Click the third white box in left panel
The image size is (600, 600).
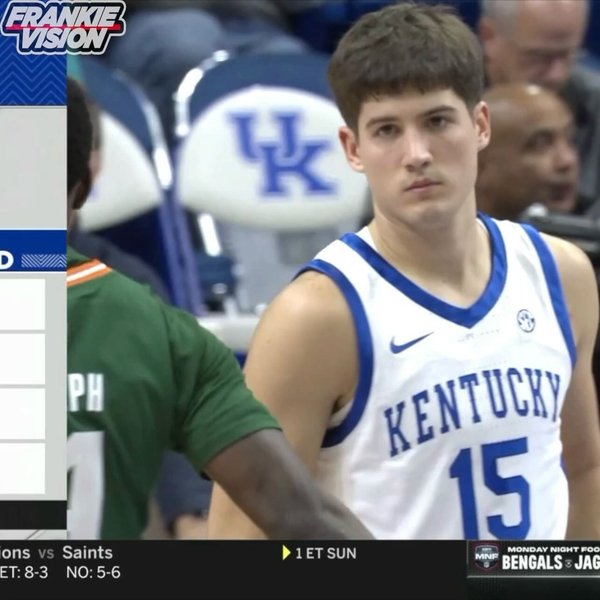[x=23, y=414]
